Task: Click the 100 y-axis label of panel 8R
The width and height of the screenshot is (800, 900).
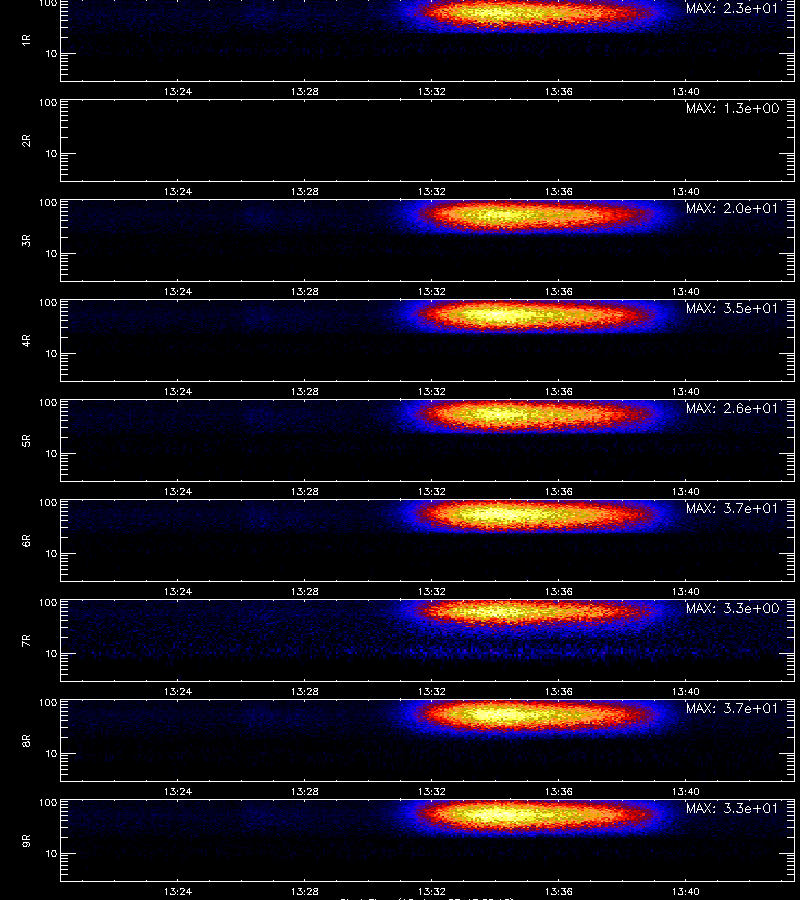Action: [x=48, y=703]
